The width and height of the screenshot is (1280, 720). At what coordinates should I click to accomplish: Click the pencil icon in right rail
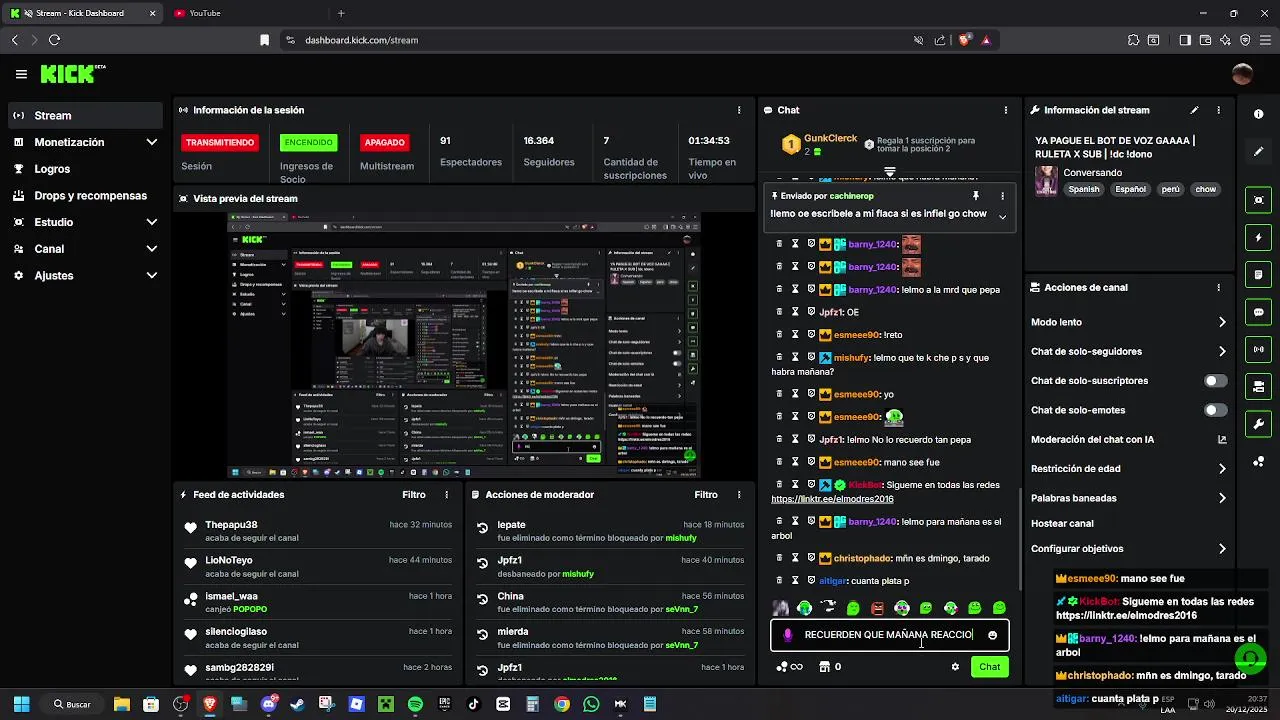1259,151
